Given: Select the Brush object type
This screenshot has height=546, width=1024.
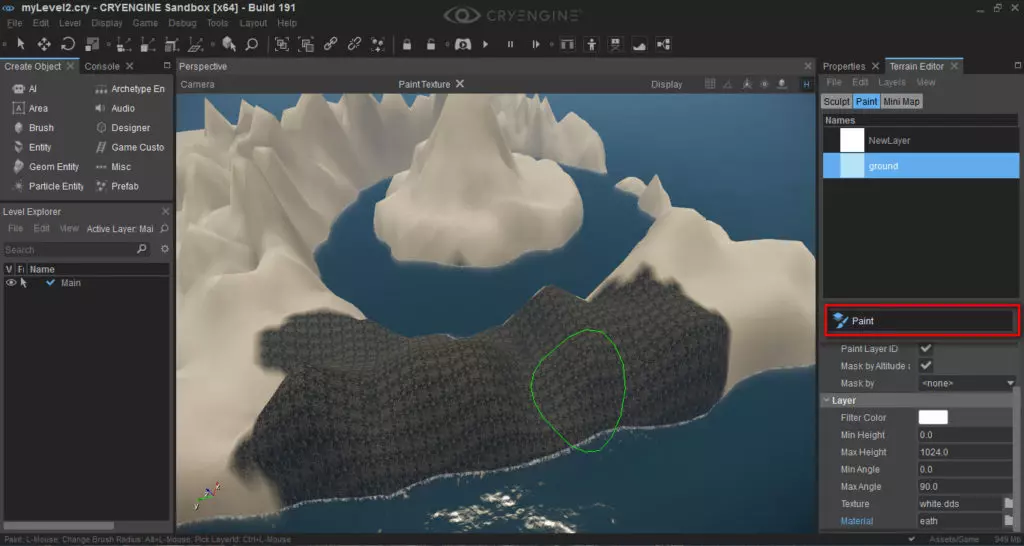Looking at the screenshot, I should tap(40, 128).
